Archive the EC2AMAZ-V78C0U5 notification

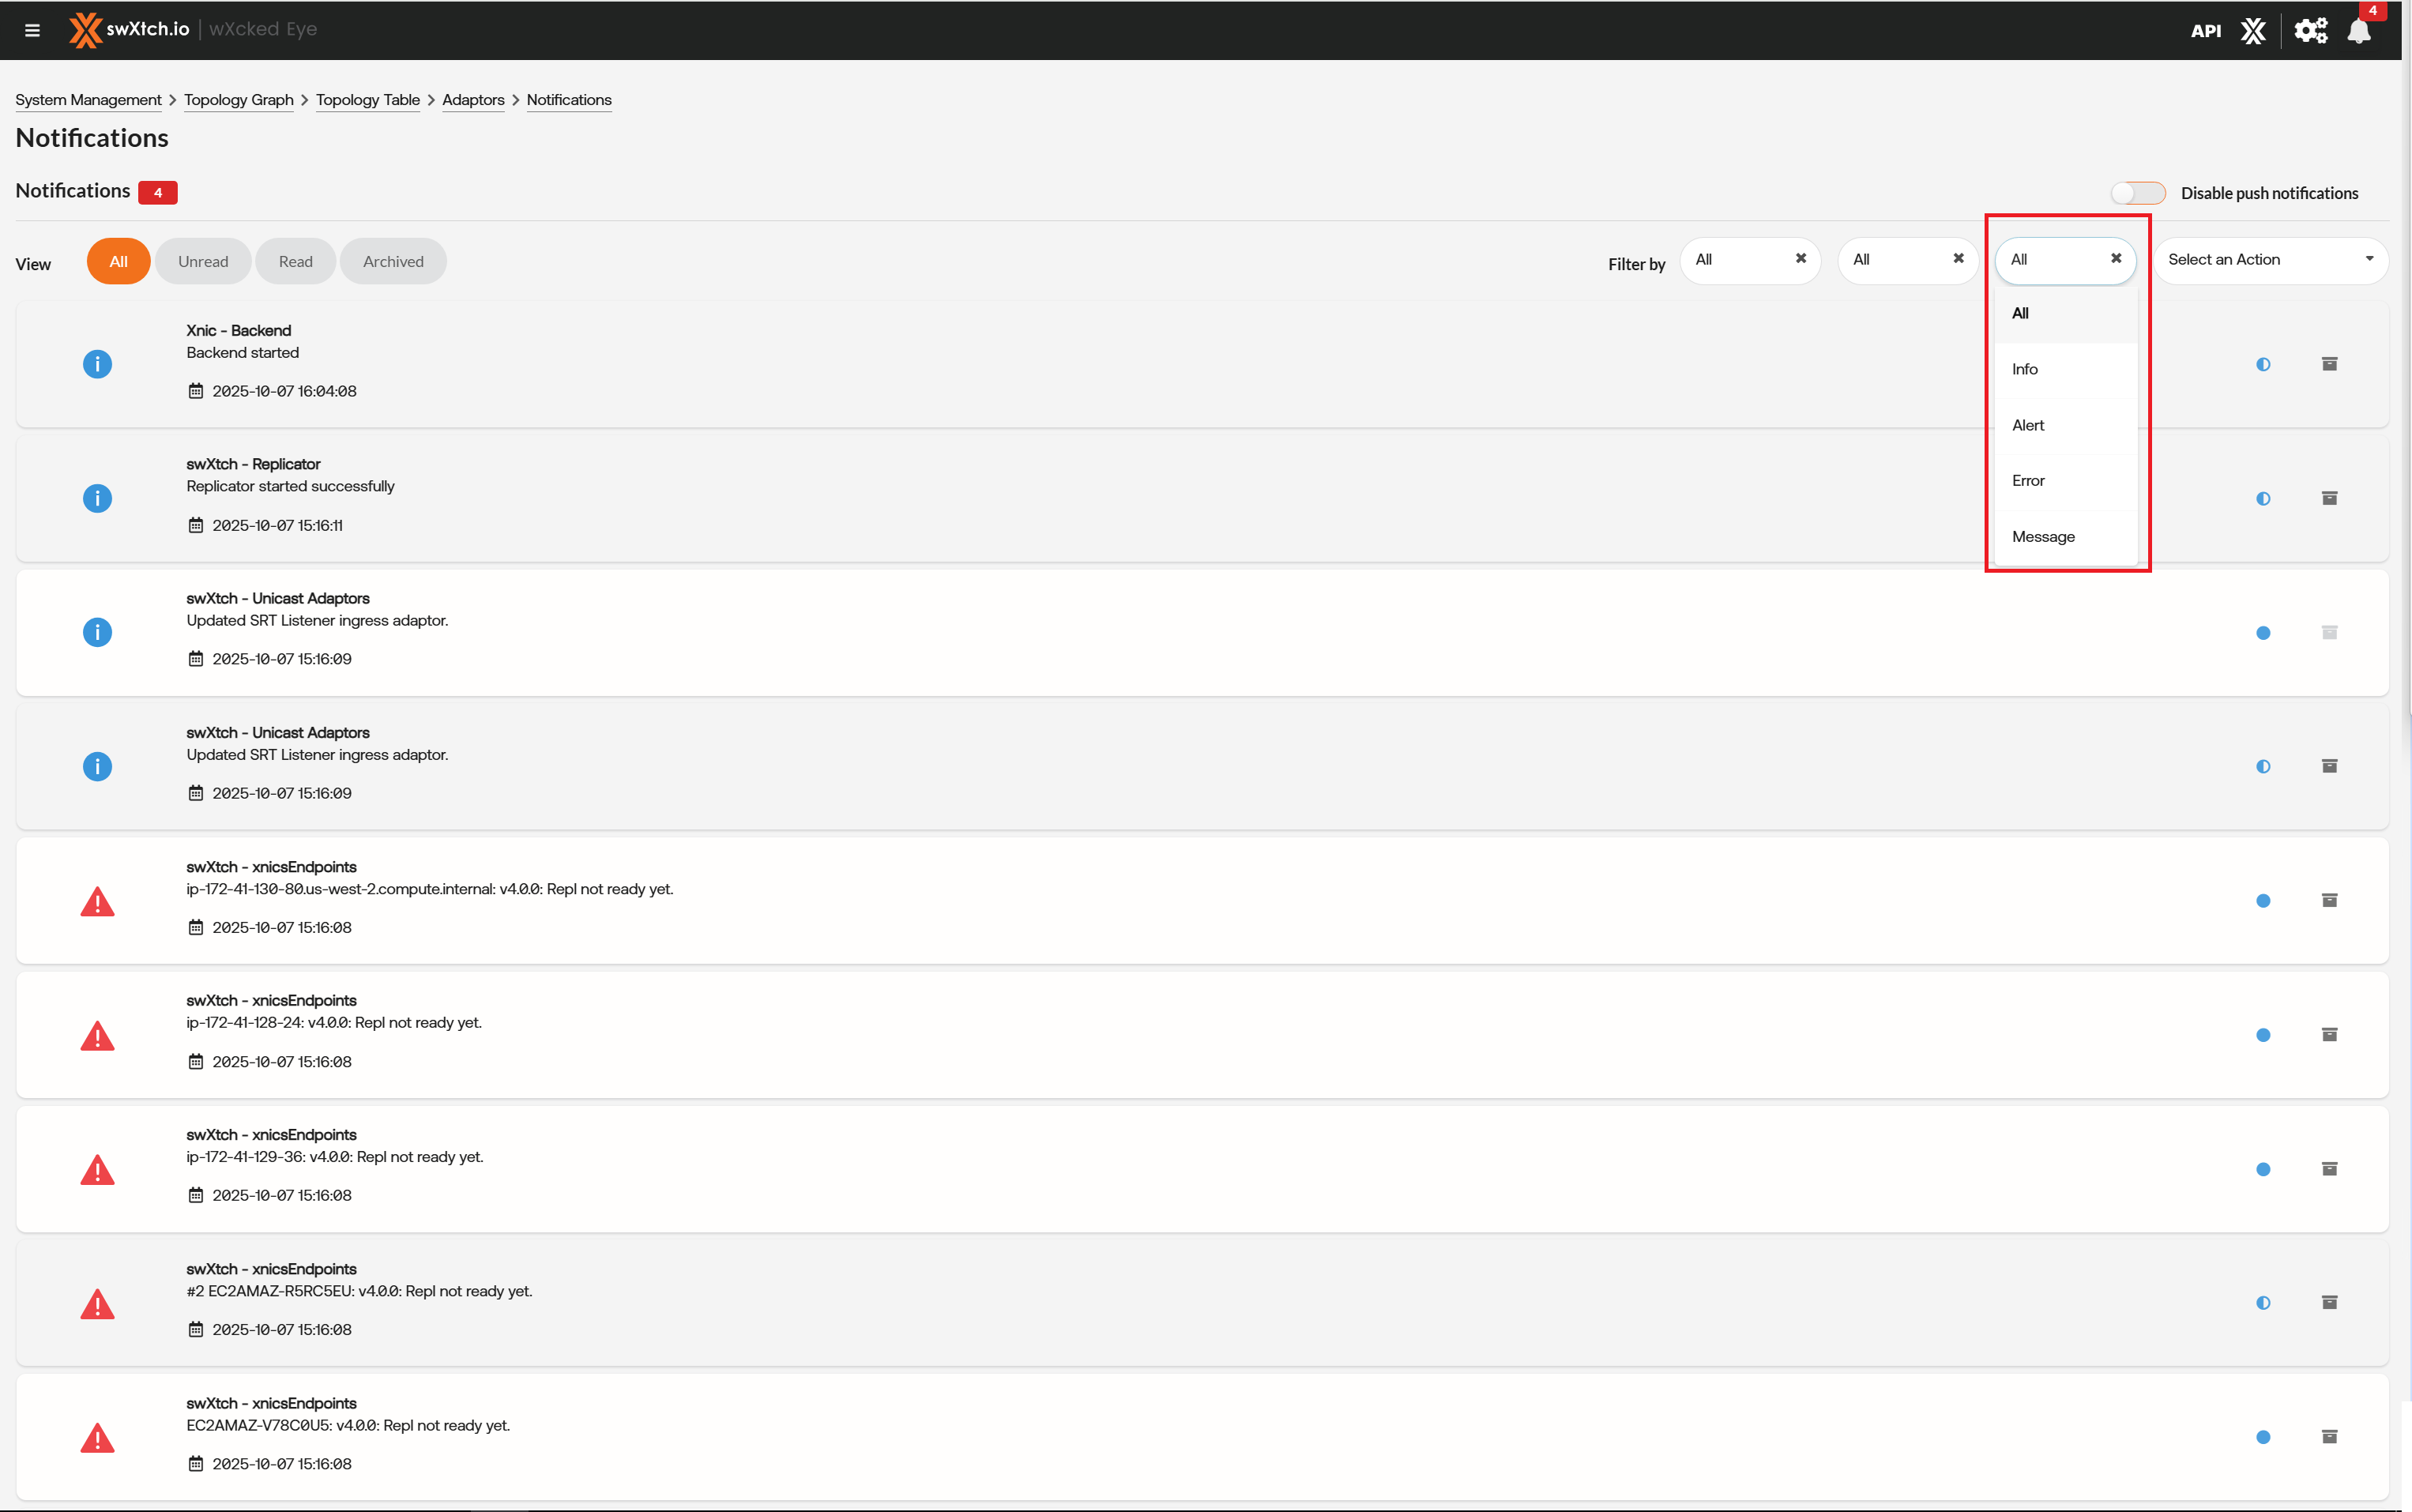click(x=2329, y=1437)
